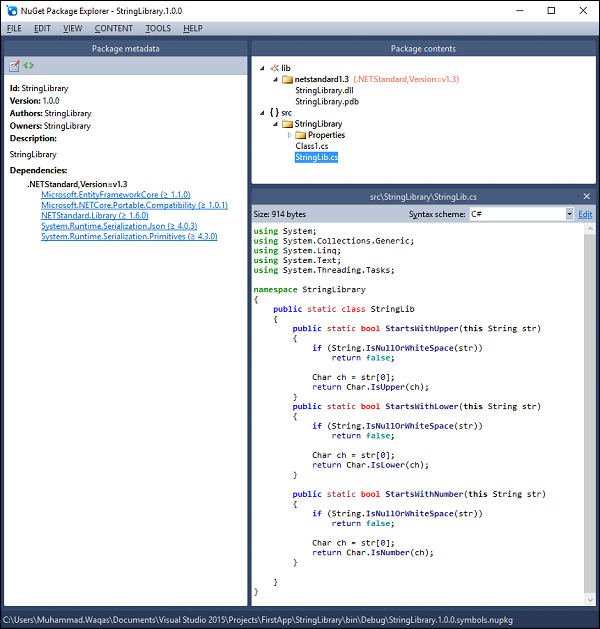Collapse the lib tree node

coord(262,68)
